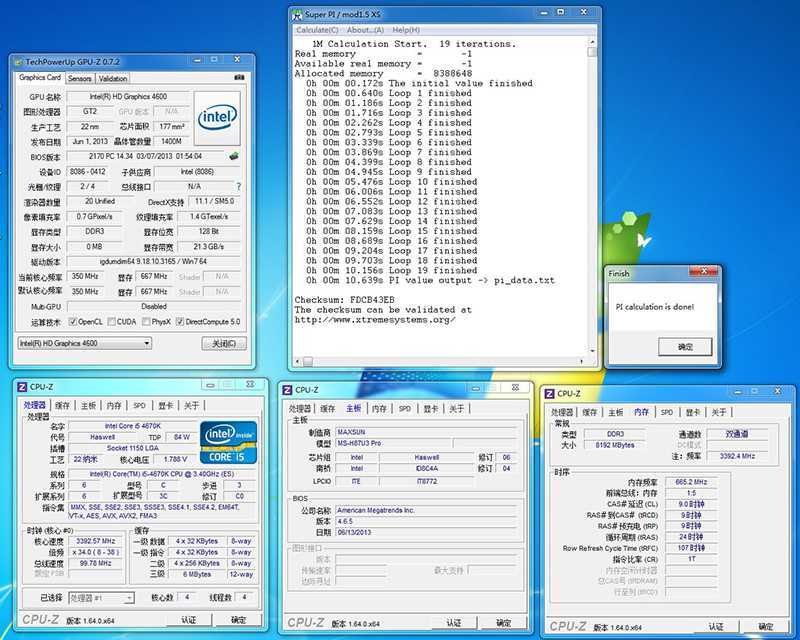Click 确定 in the mainboard CPU-Z window
The height and width of the screenshot is (640, 800).
504,623
